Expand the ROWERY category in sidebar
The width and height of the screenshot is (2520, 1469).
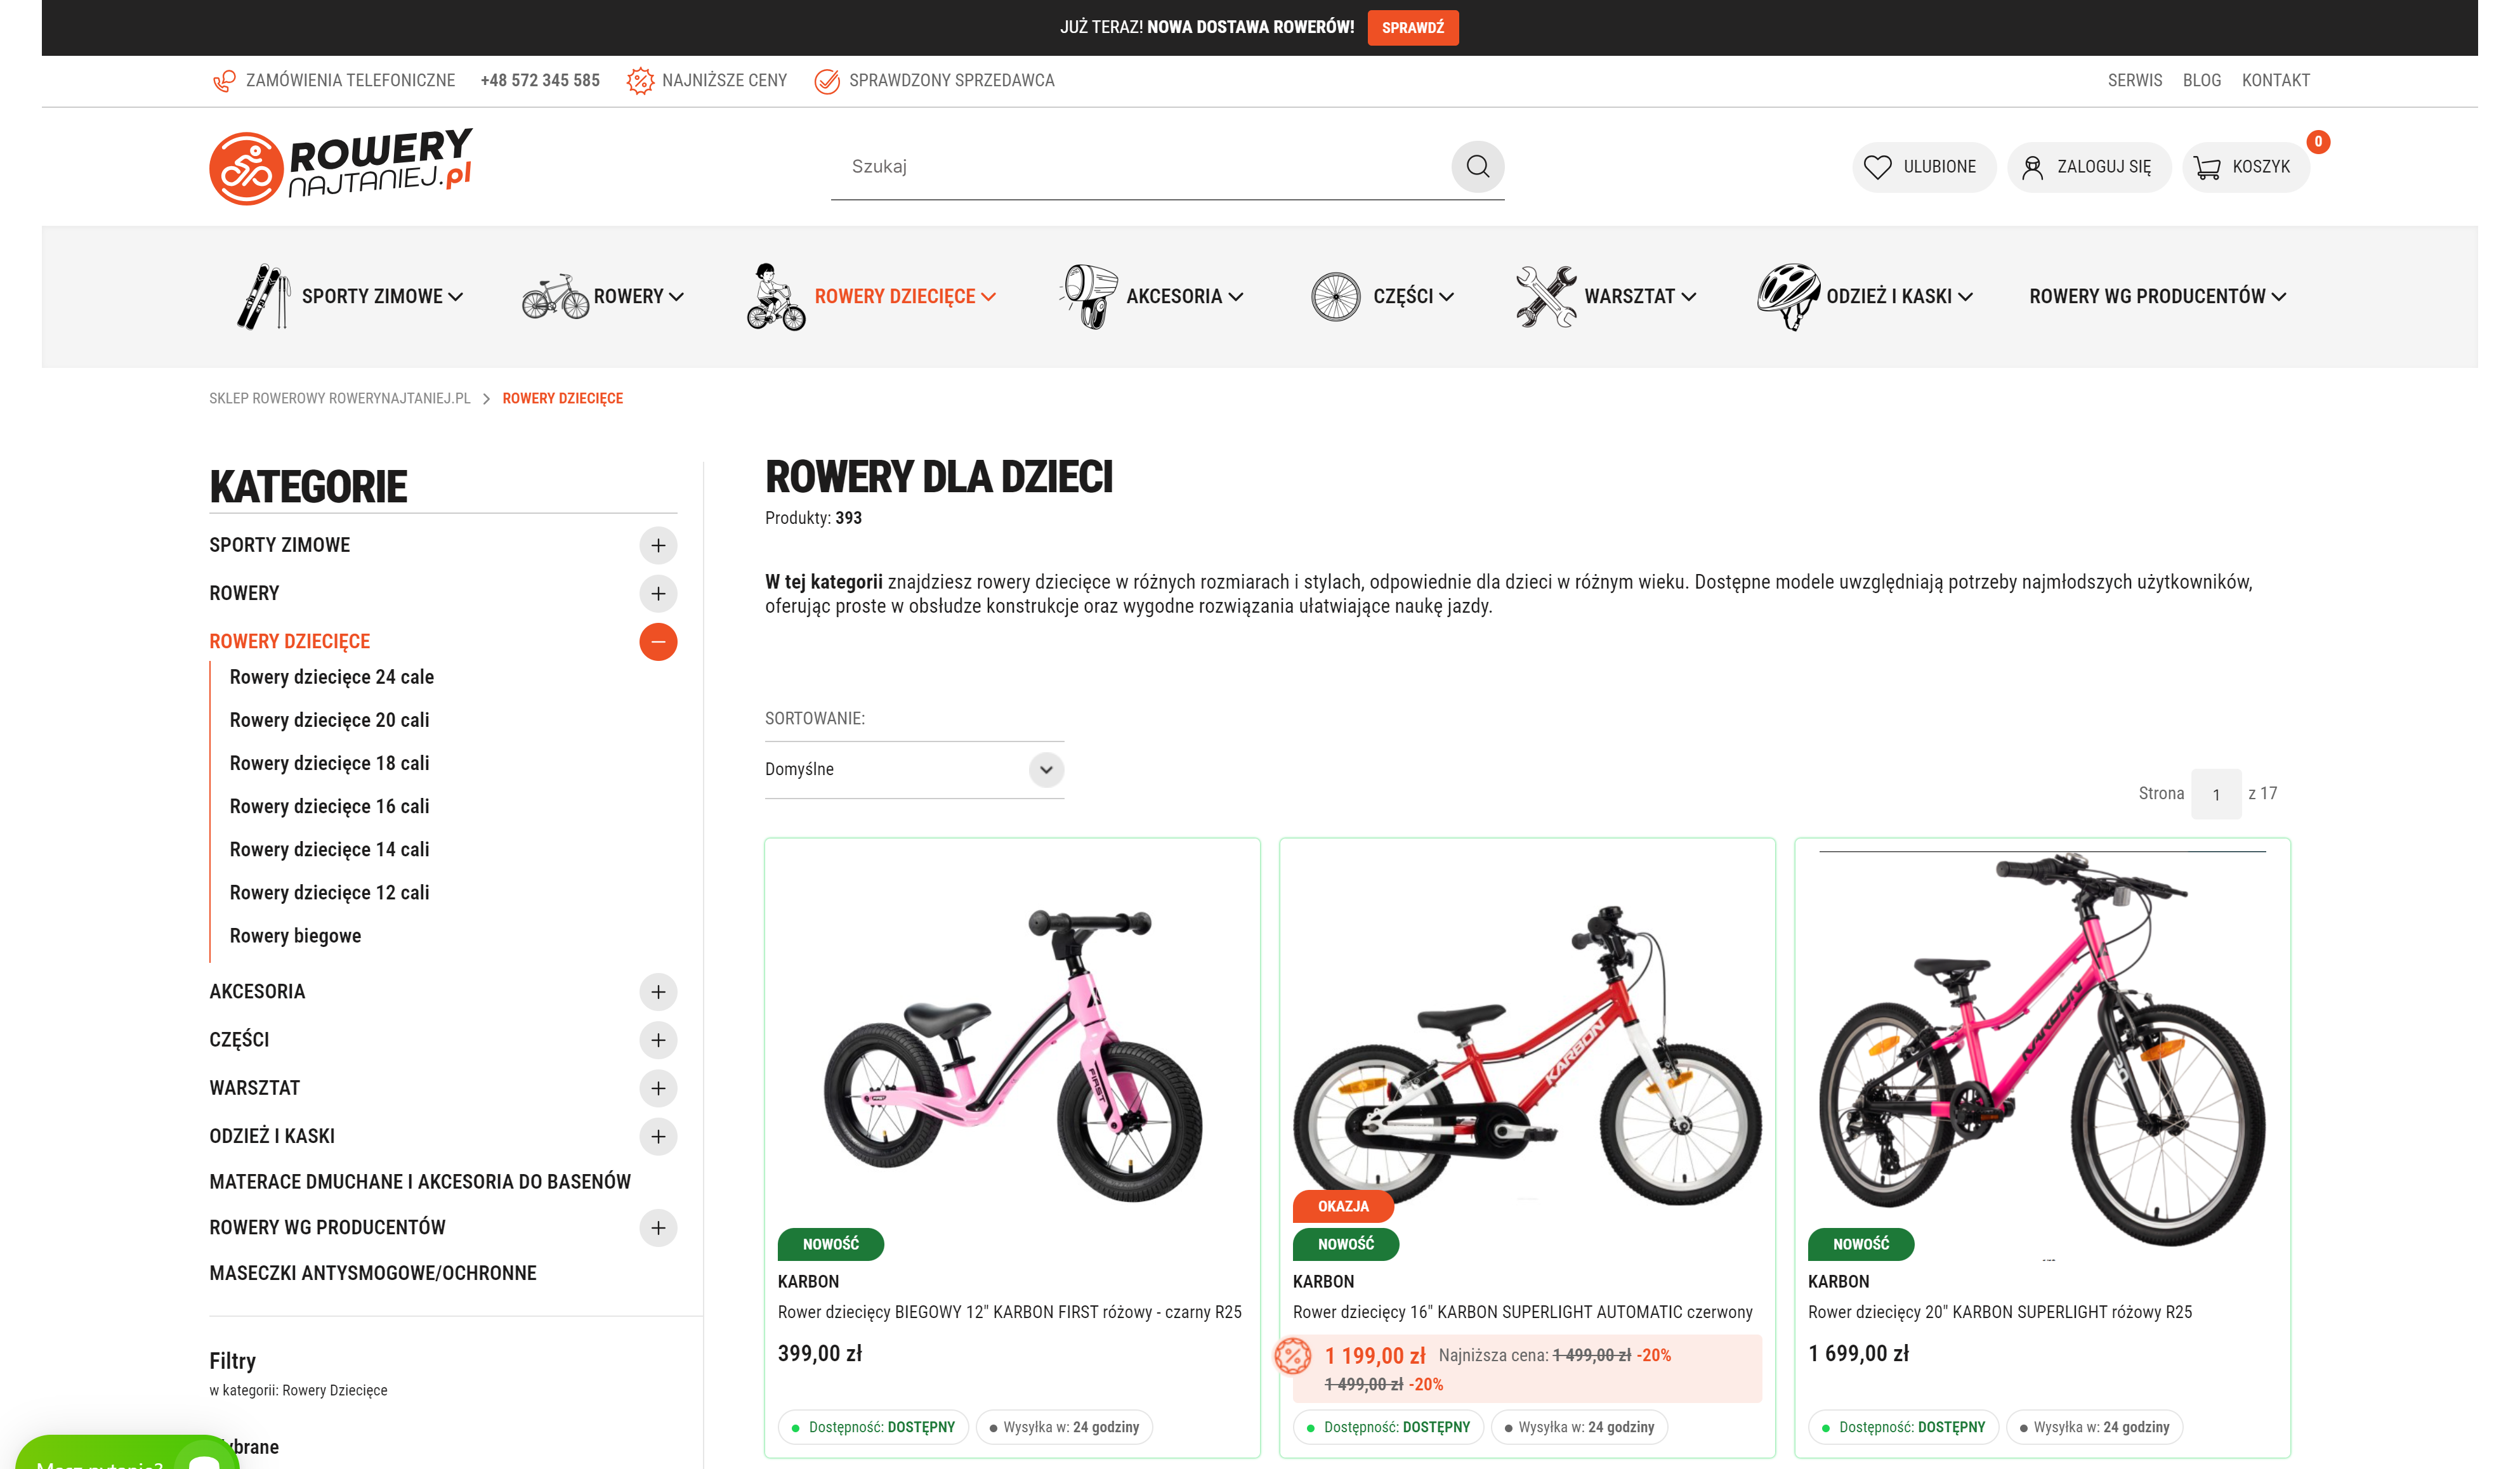click(x=658, y=593)
